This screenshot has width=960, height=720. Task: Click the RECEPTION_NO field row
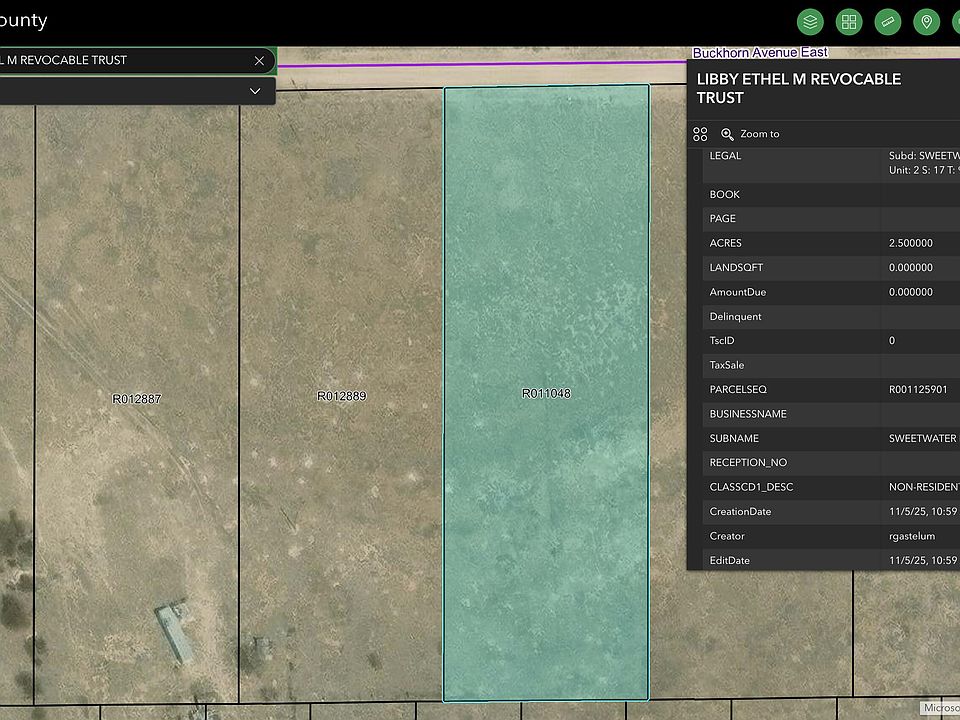pyautogui.click(x=831, y=463)
